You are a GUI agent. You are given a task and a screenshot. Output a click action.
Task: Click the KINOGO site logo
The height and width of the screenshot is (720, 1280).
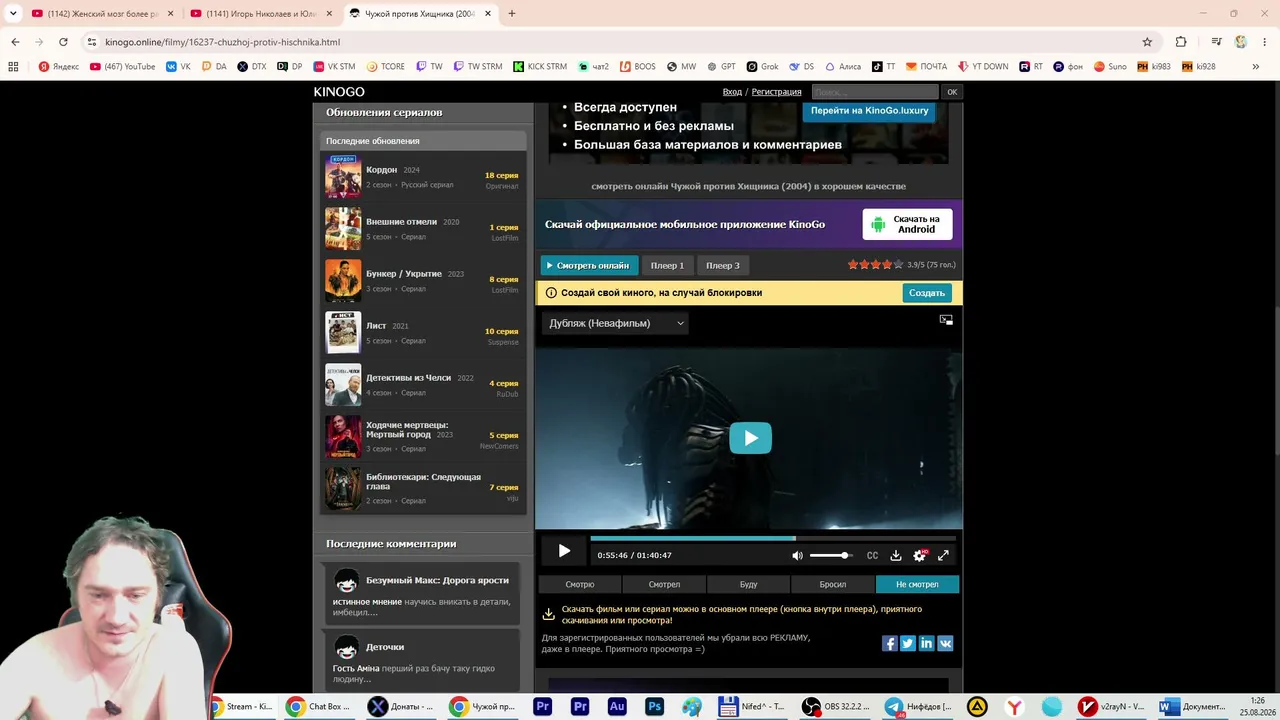(x=339, y=92)
